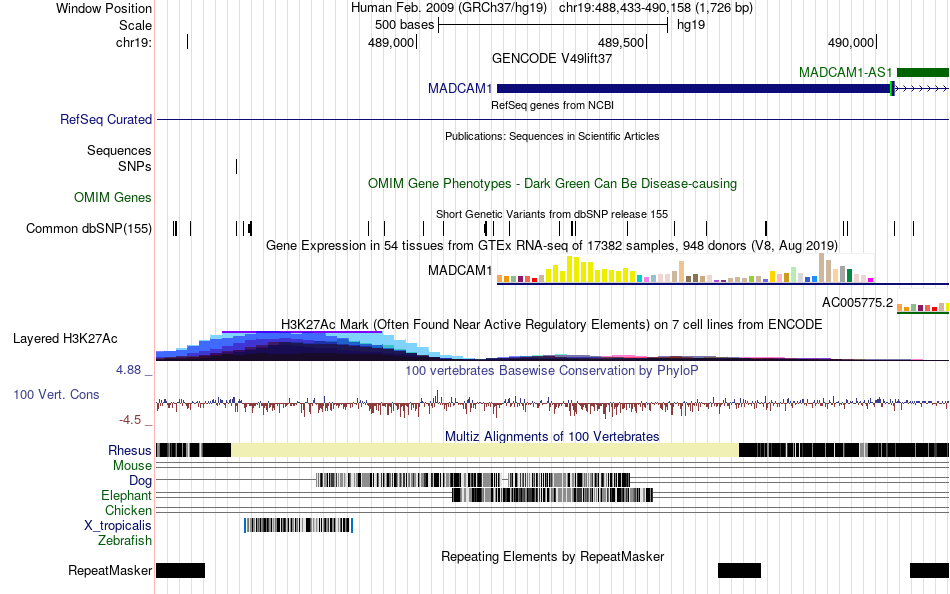Click 100 vertebrates Basewise Conservation PhyloP title
The width and height of the screenshot is (950, 594).
point(552,370)
